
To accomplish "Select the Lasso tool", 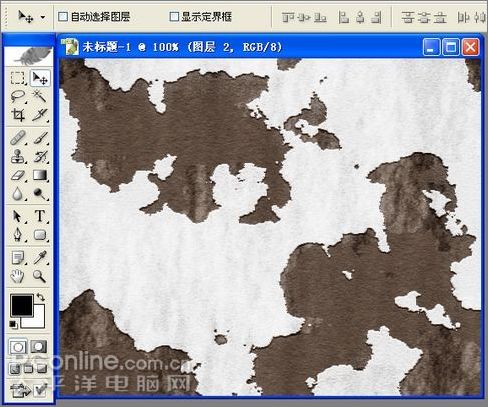I will pos(17,97).
